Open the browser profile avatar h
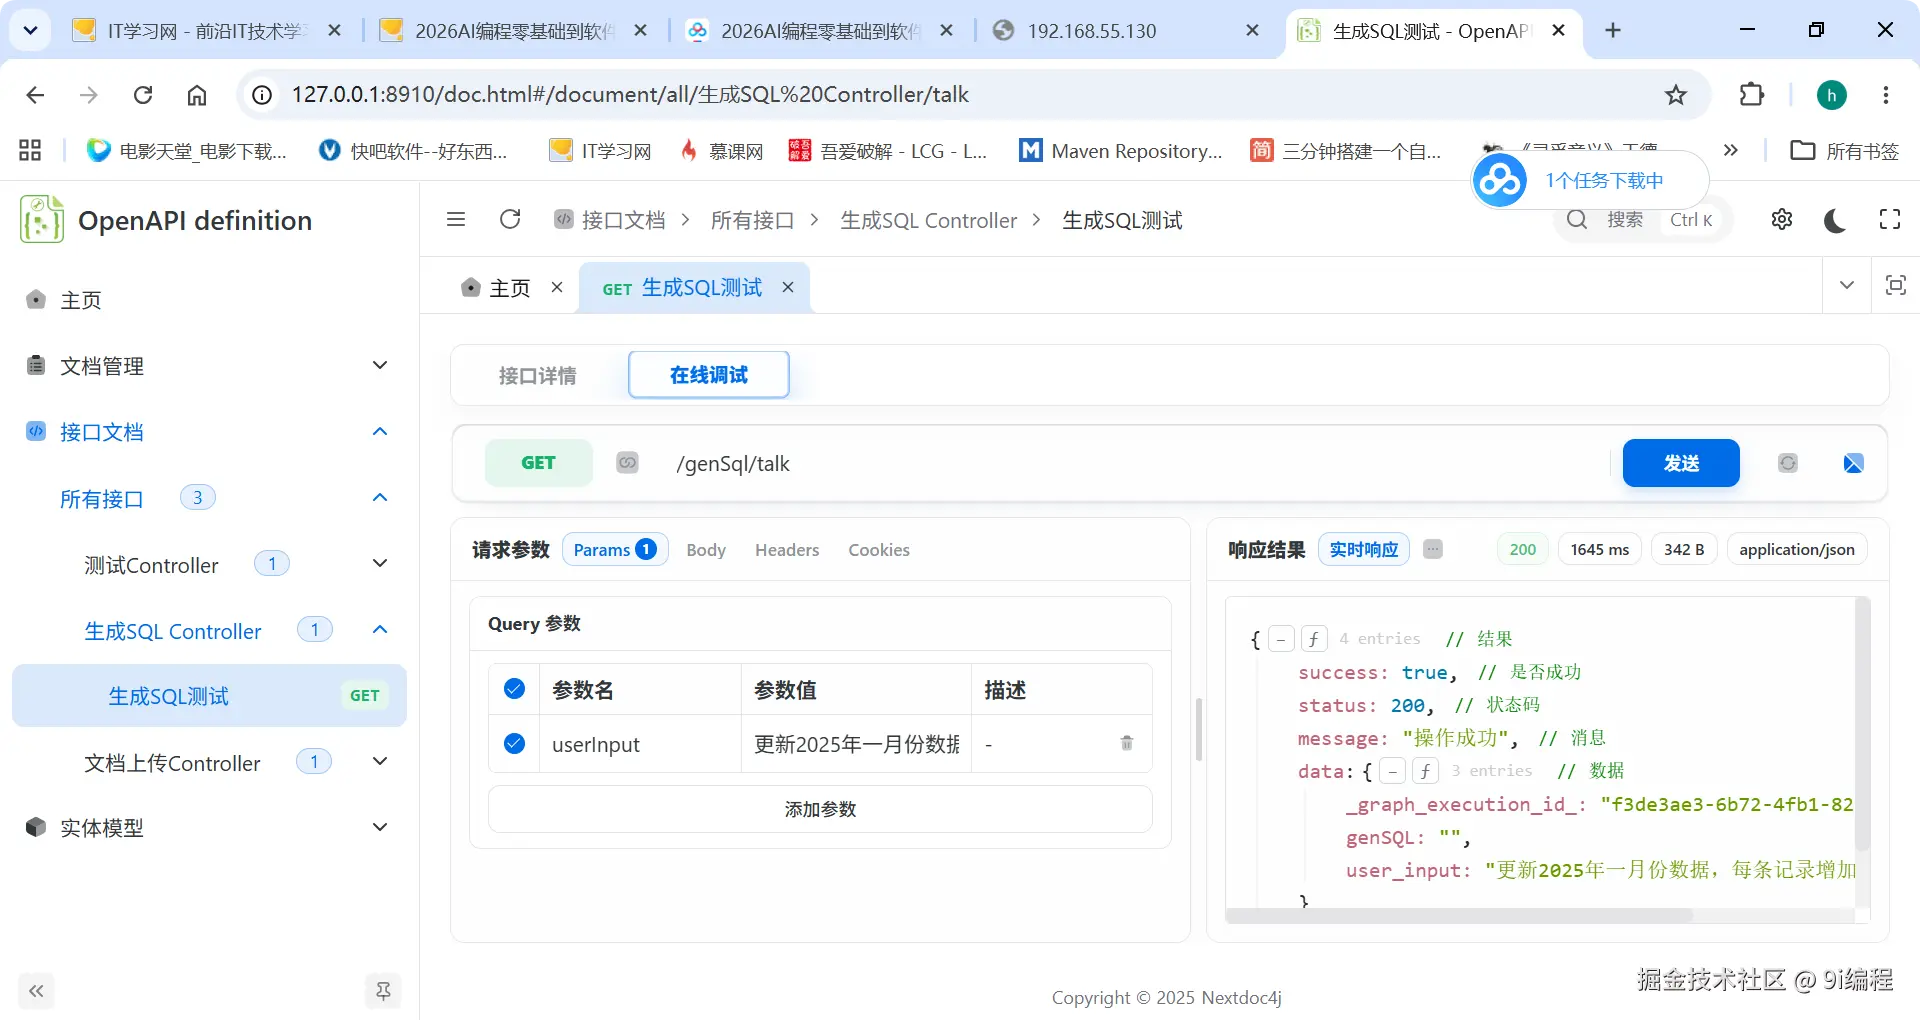The height and width of the screenshot is (1020, 1920). (x=1831, y=95)
